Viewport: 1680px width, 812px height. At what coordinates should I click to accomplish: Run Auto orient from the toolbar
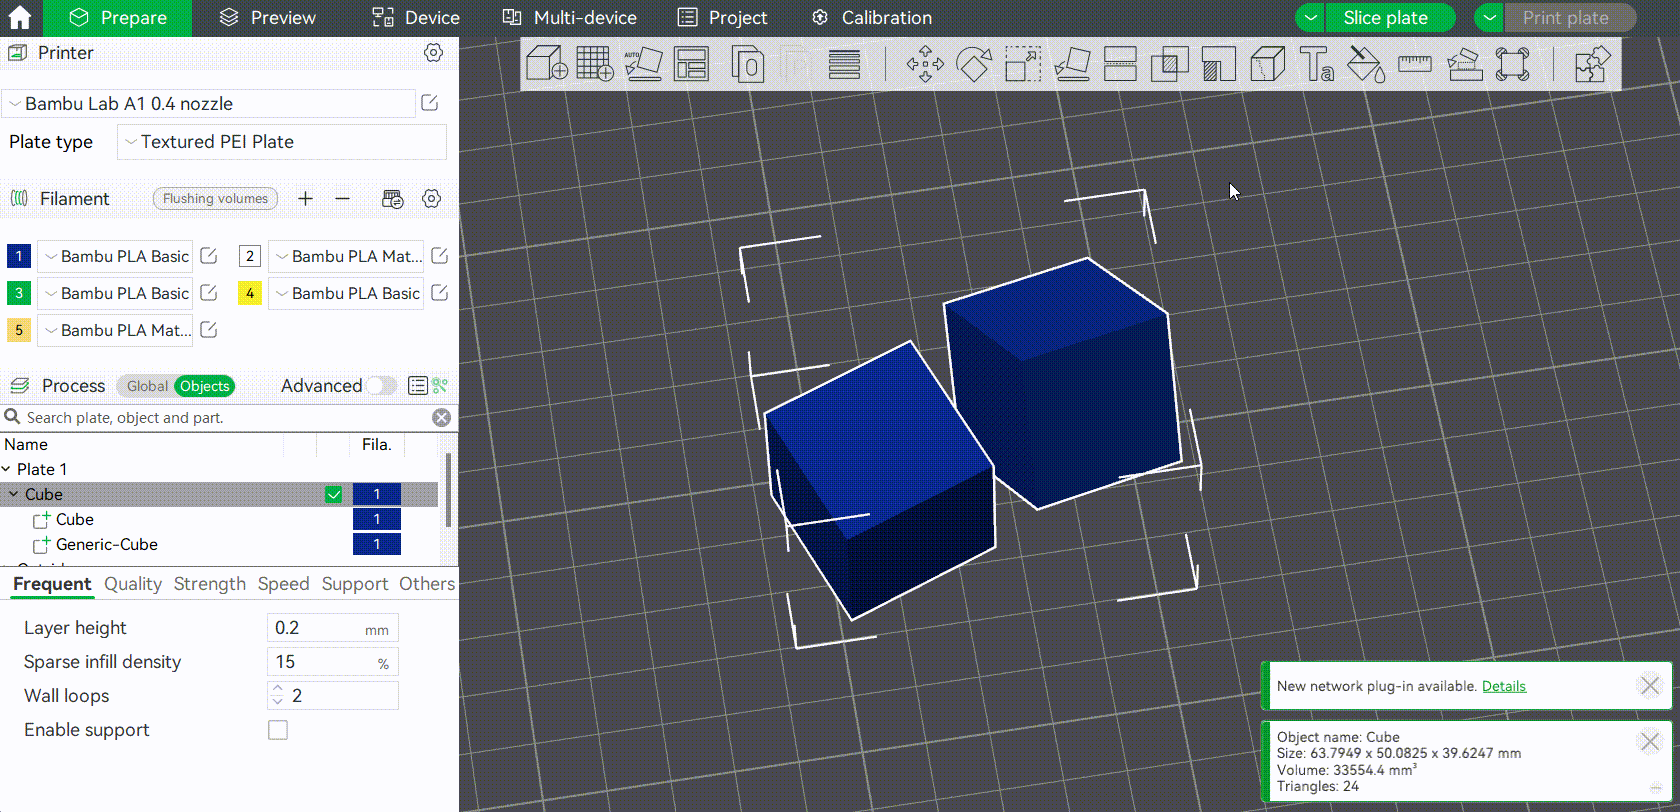tap(643, 64)
